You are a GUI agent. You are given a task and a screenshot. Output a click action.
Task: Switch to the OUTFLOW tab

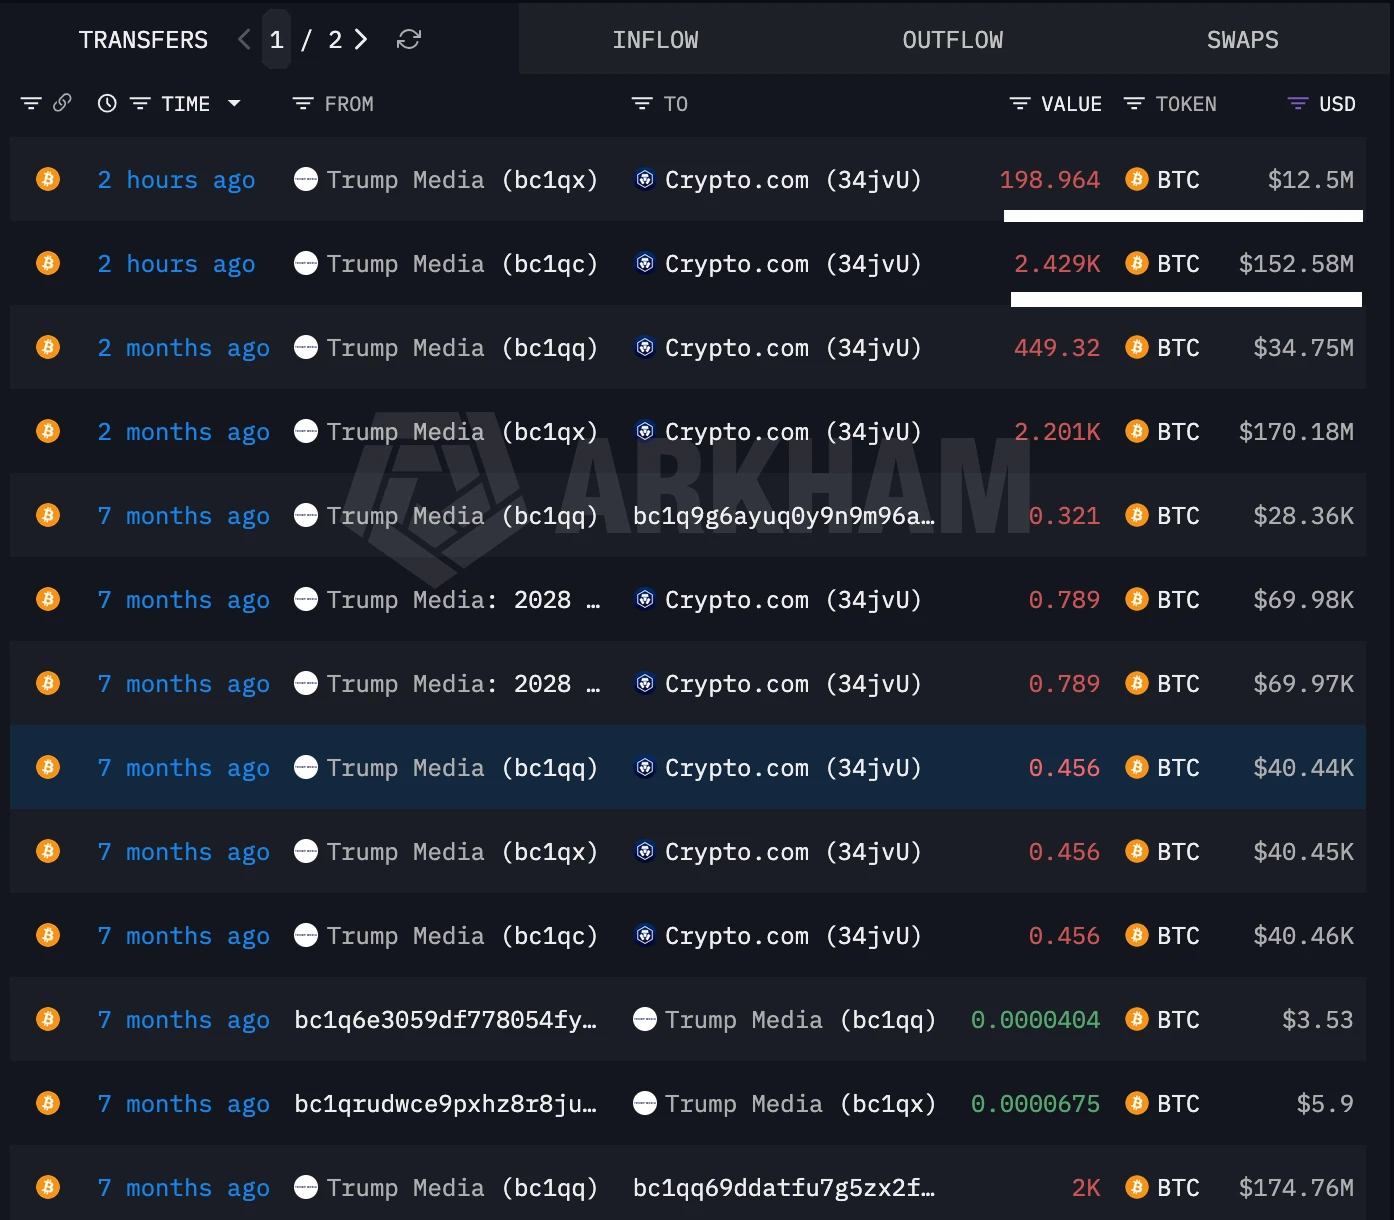tap(952, 40)
